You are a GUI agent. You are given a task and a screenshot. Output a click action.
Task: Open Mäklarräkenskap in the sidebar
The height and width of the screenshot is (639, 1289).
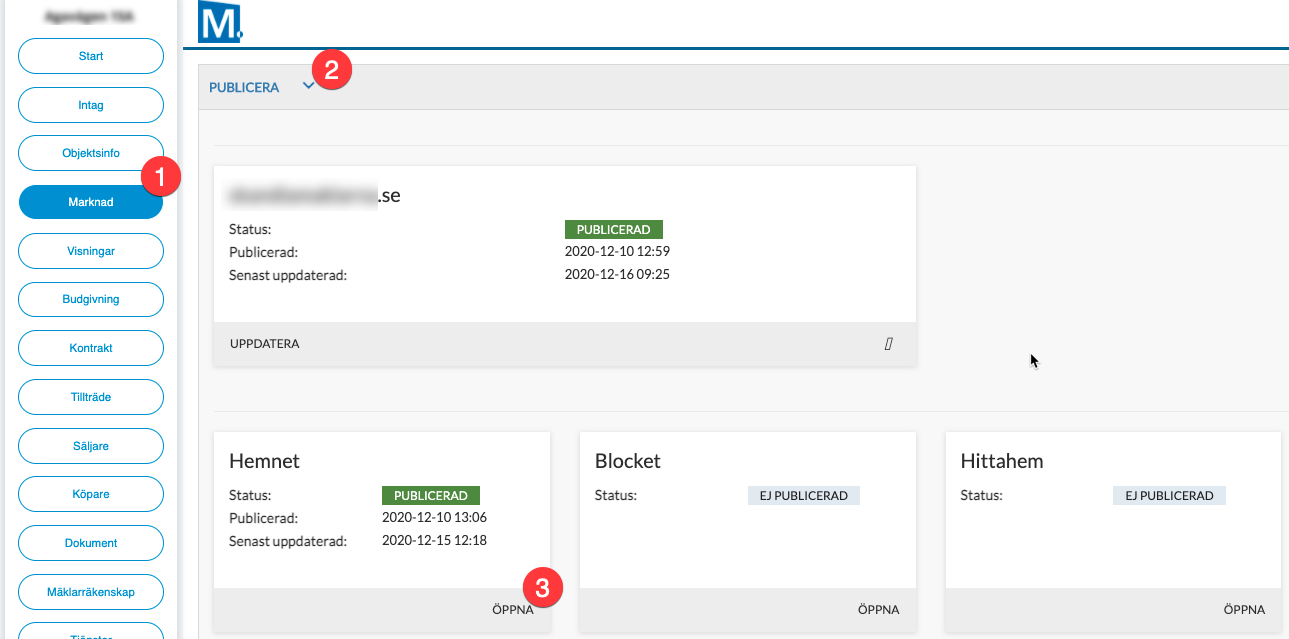(x=91, y=592)
